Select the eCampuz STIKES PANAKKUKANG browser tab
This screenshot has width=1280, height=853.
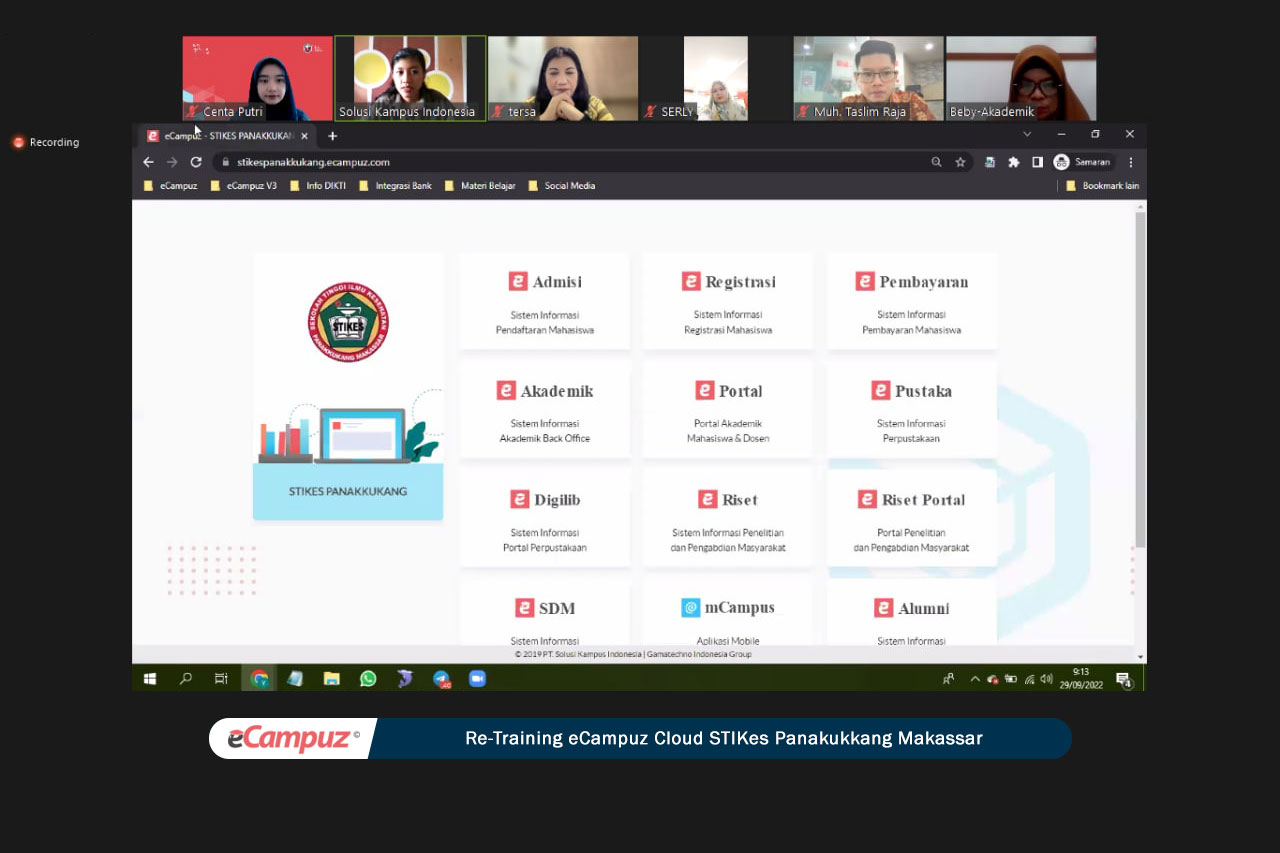[x=227, y=136]
